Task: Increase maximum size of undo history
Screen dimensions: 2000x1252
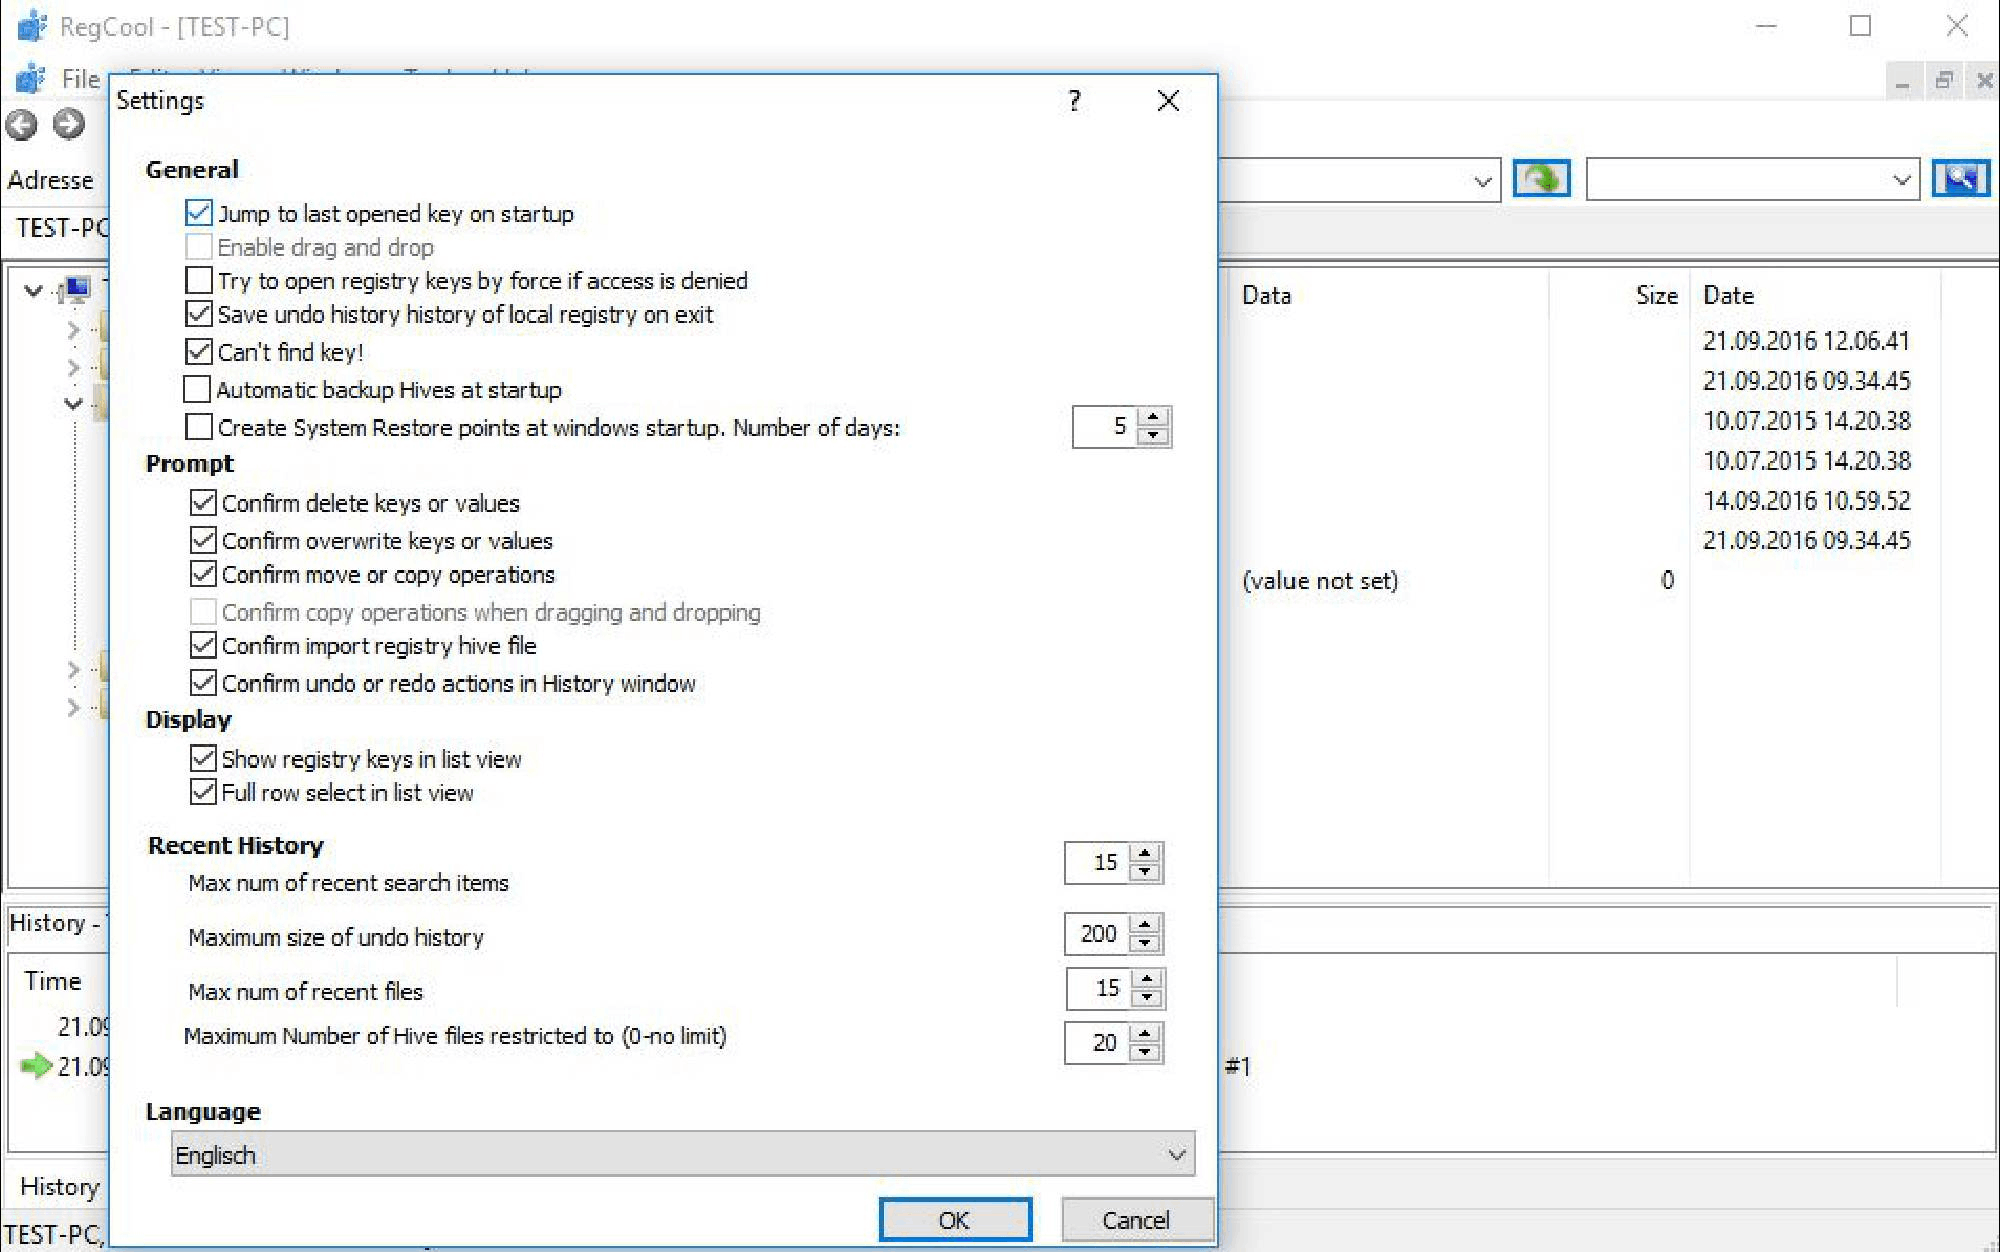Action: [x=1145, y=924]
